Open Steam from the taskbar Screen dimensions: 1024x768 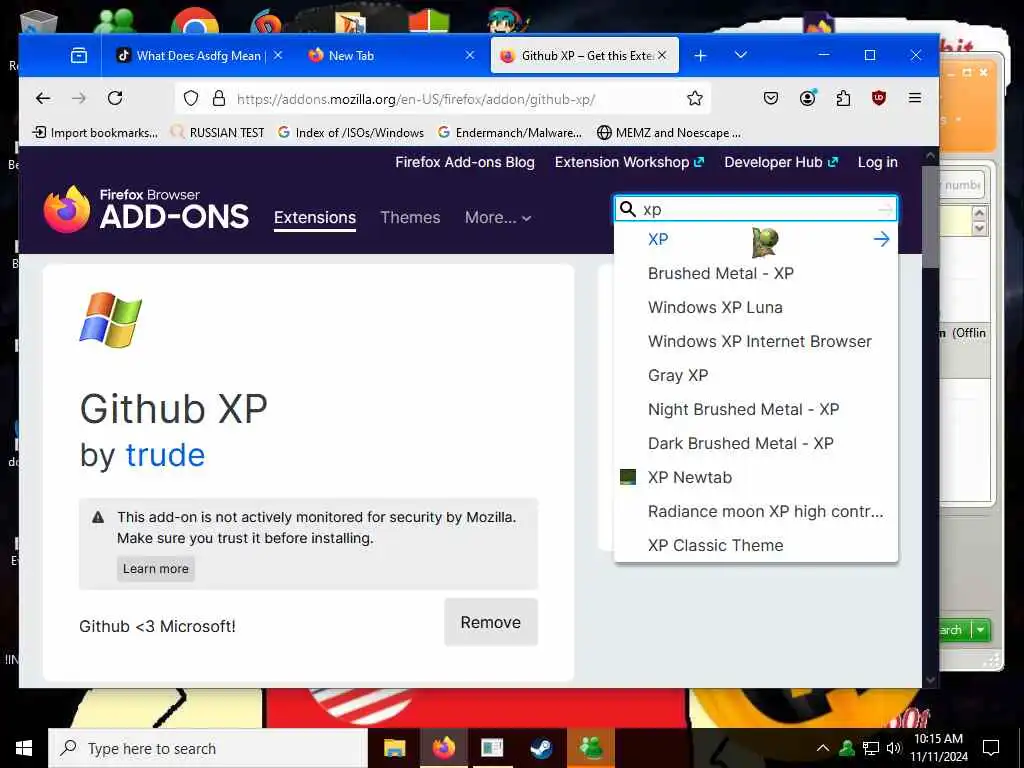click(x=541, y=748)
